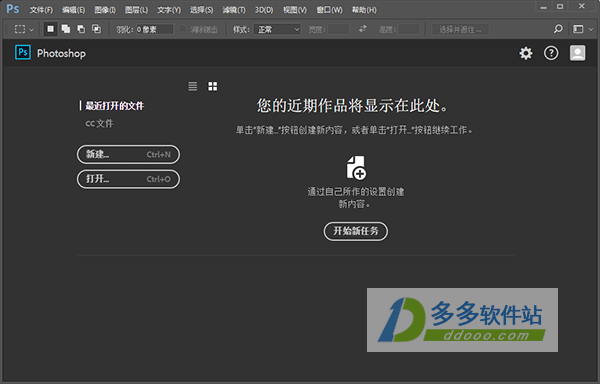Screen dimensions: 600x384
Task: Maximize the Photoshop window
Action: (x=560, y=7)
